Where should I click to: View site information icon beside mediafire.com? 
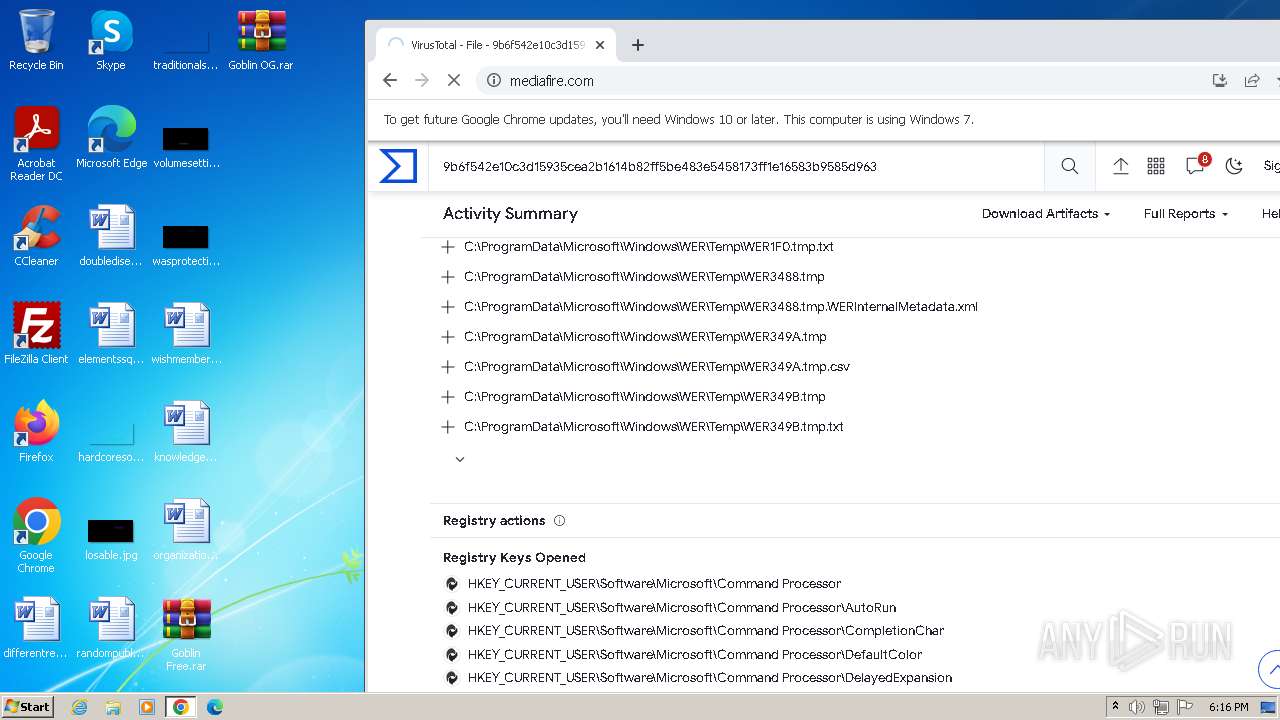(493, 80)
